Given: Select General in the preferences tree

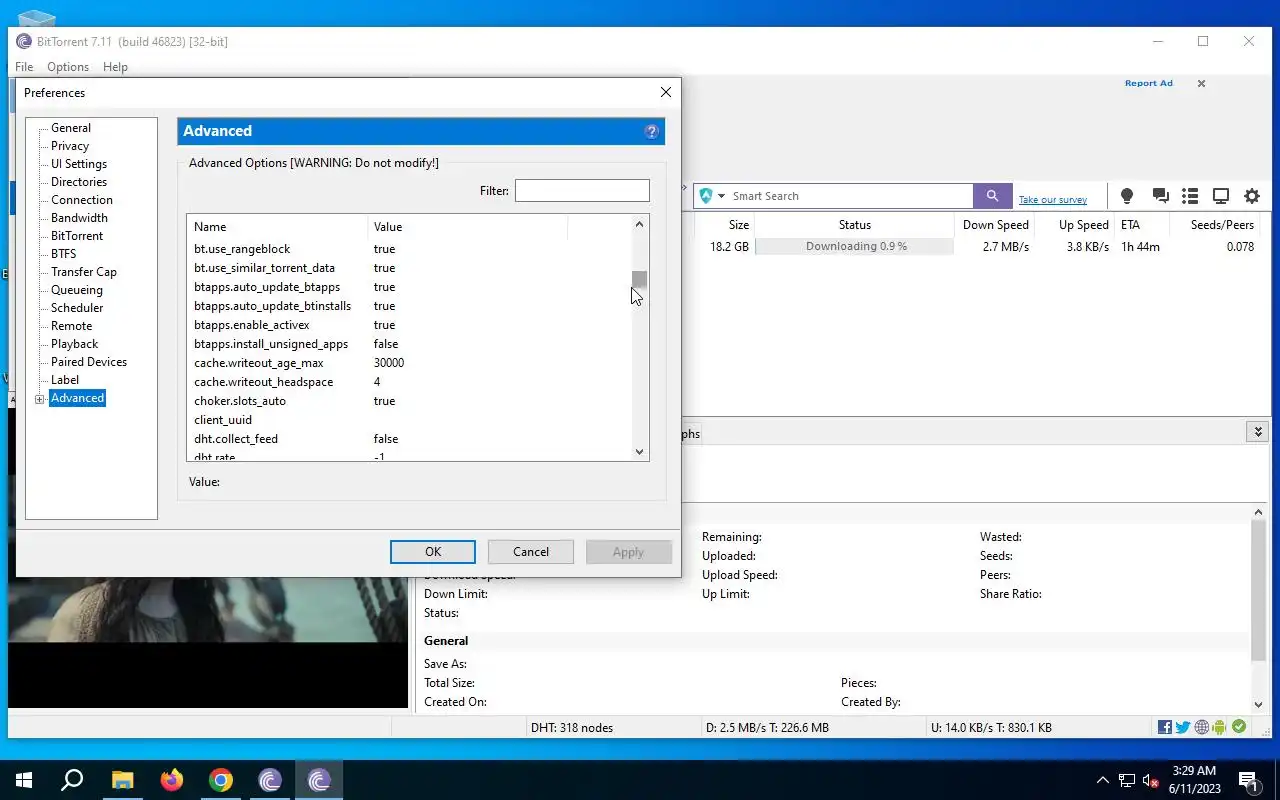Looking at the screenshot, I should (71, 128).
